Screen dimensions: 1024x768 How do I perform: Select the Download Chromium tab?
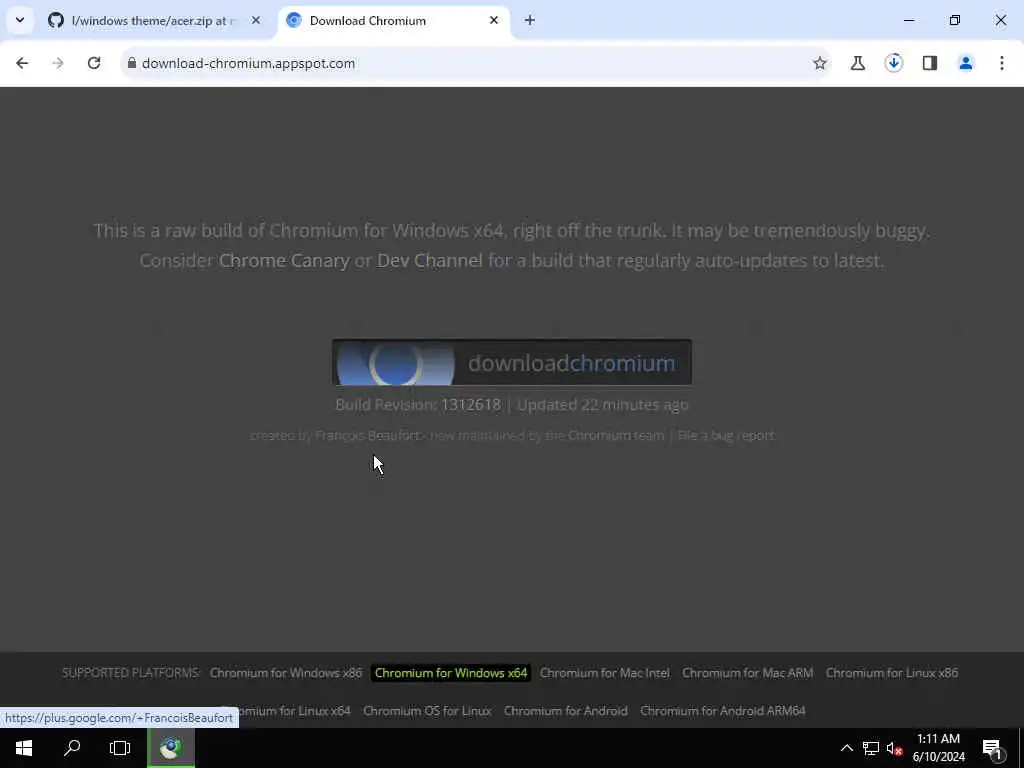click(394, 21)
